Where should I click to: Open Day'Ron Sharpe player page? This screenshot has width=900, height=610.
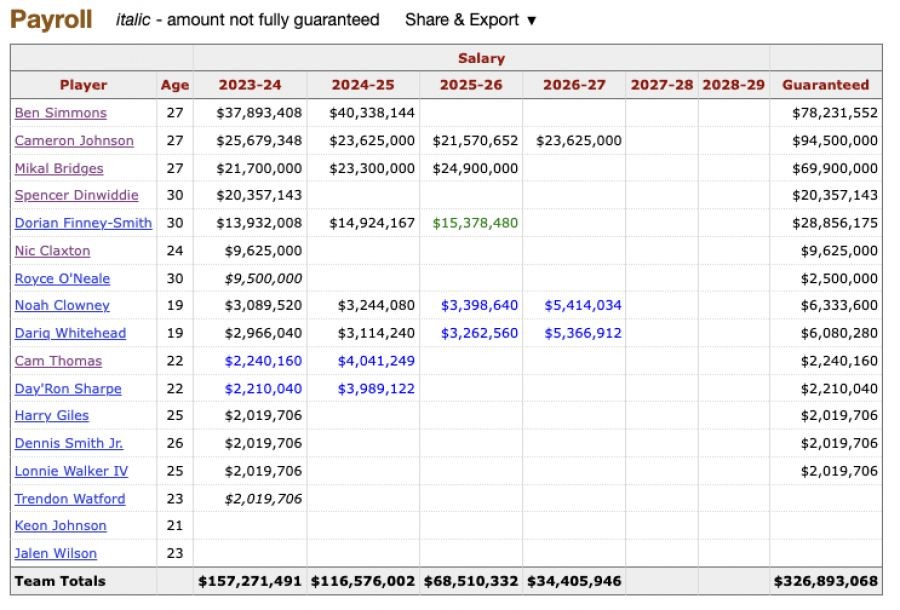coord(68,388)
